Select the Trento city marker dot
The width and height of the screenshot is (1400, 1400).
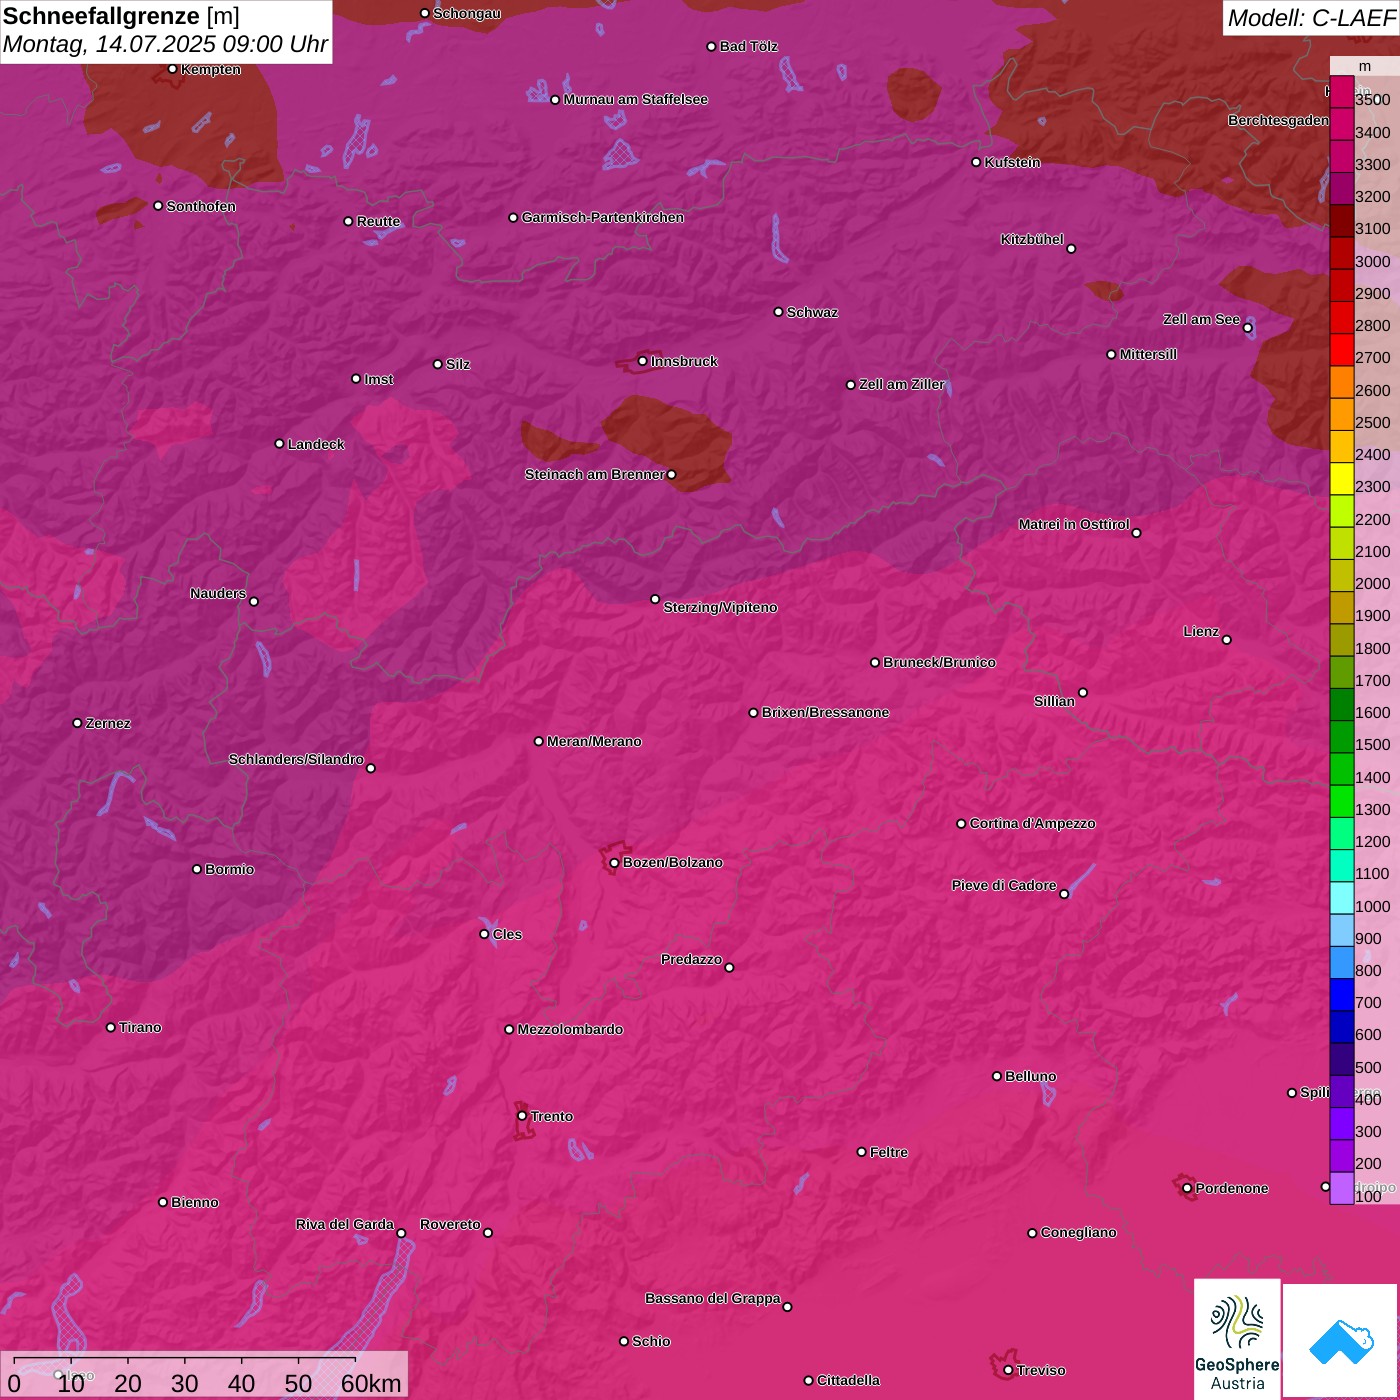point(522,1116)
